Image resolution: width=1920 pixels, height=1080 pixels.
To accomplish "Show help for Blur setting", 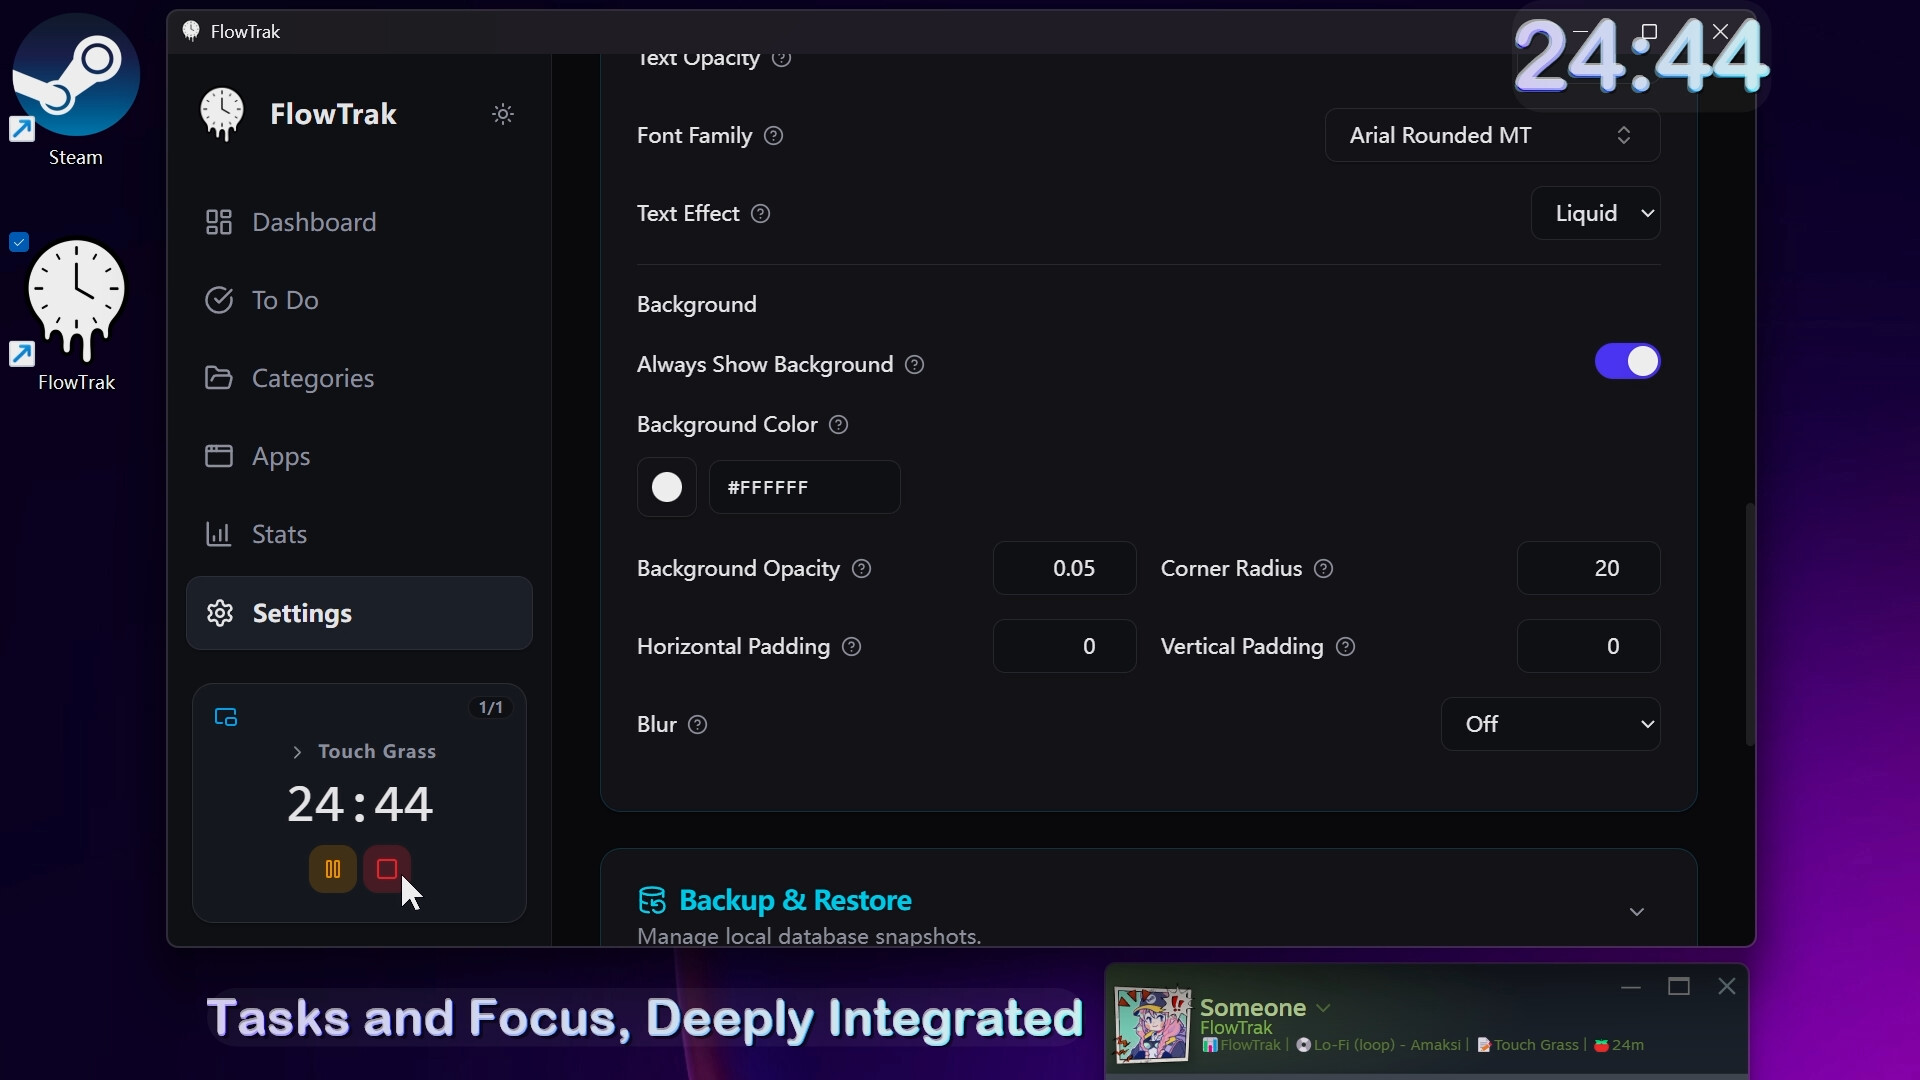I will click(x=699, y=725).
